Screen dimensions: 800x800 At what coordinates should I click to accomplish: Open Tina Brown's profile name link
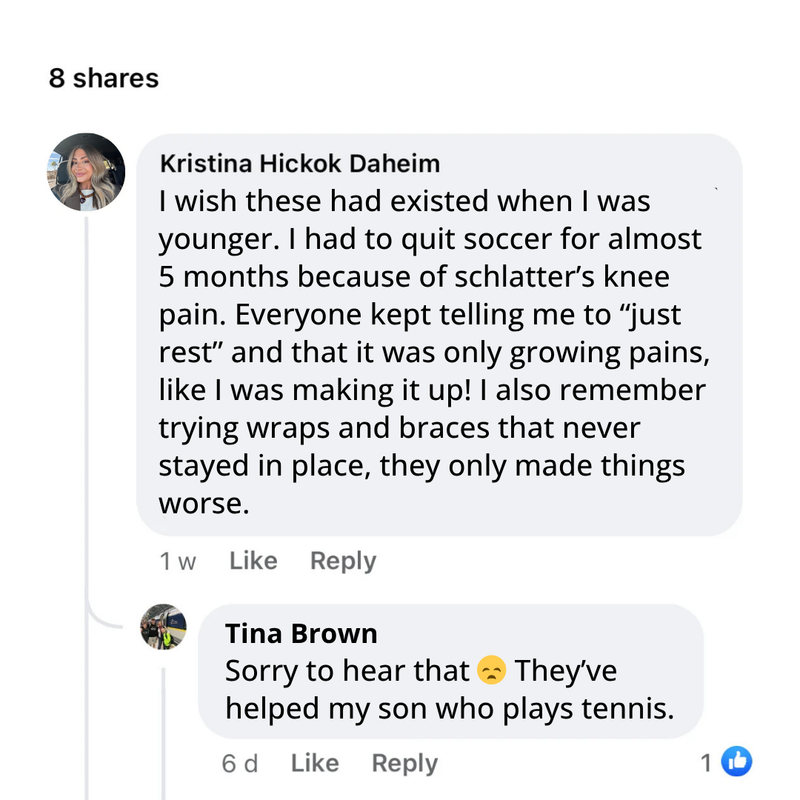[x=301, y=633]
